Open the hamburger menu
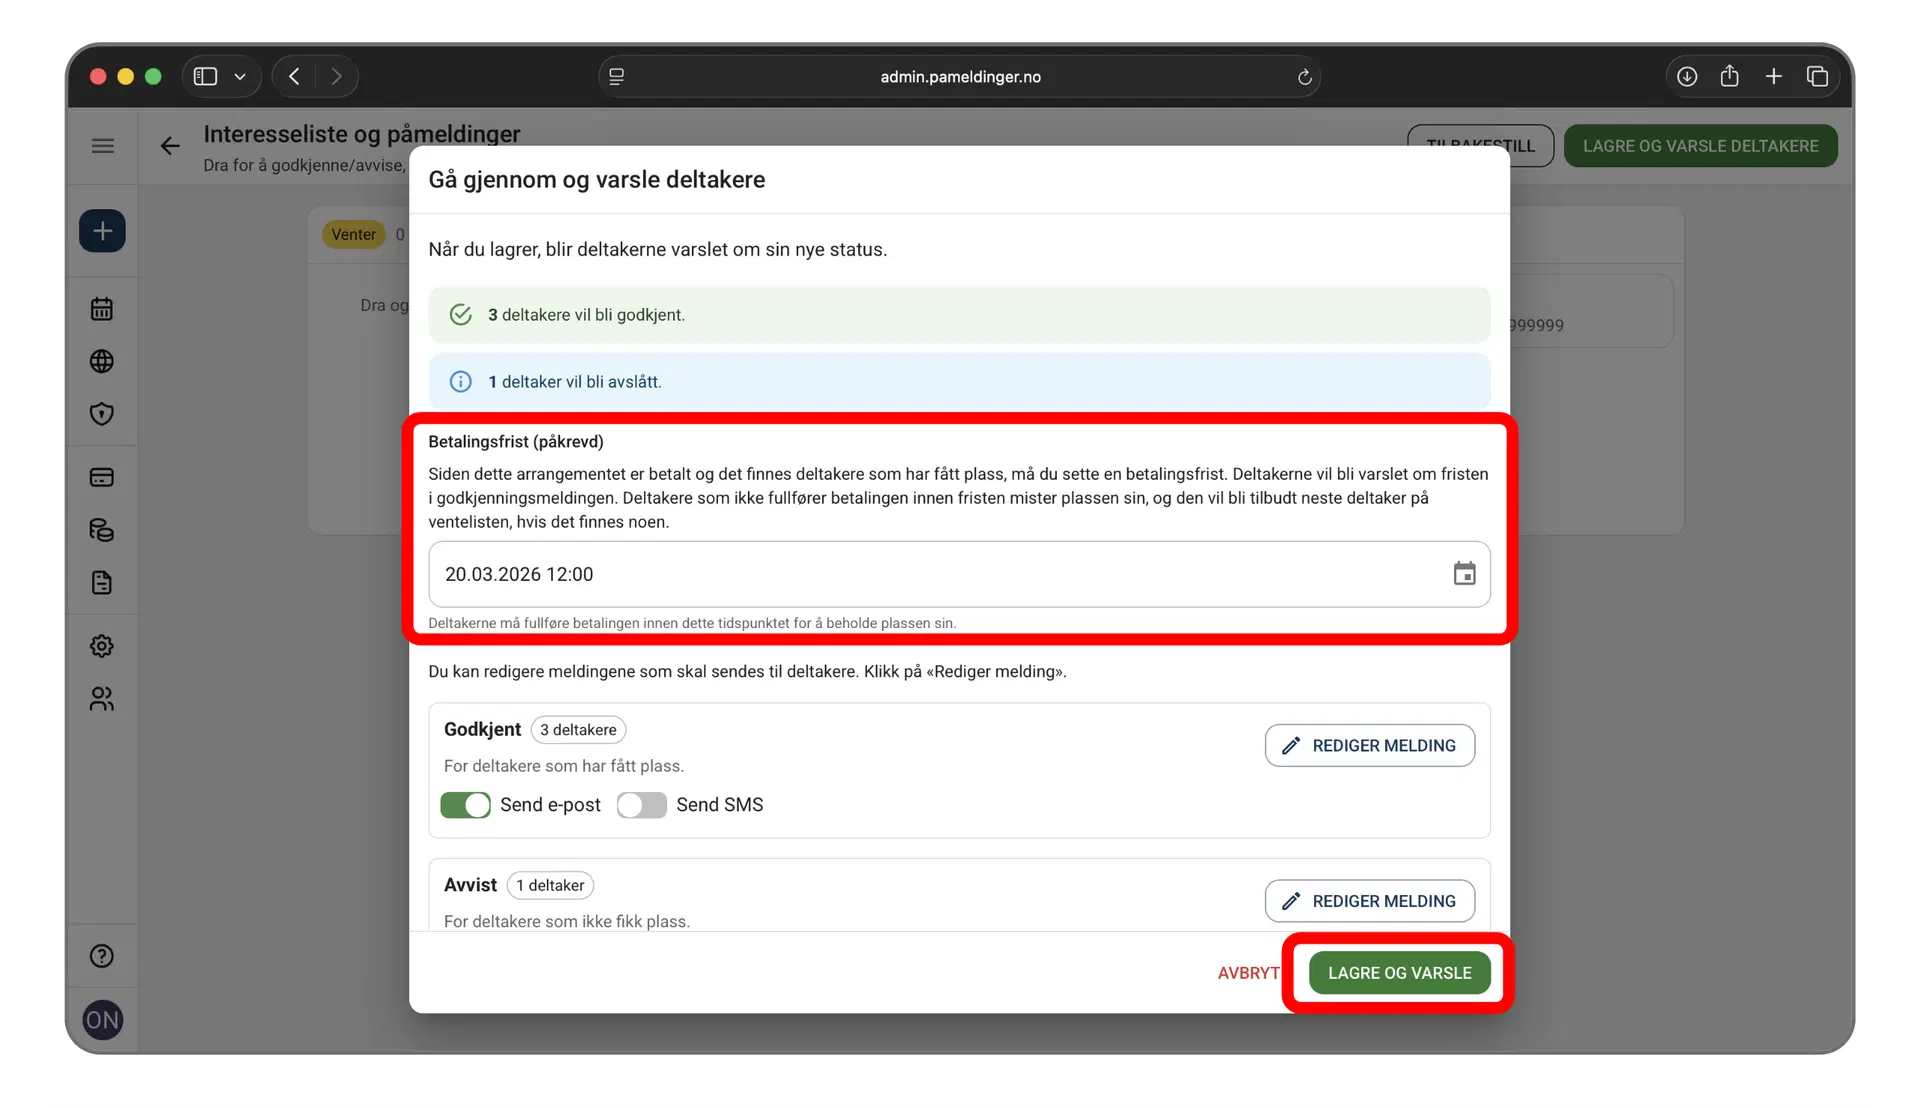The height and width of the screenshot is (1108, 1920). [102, 146]
